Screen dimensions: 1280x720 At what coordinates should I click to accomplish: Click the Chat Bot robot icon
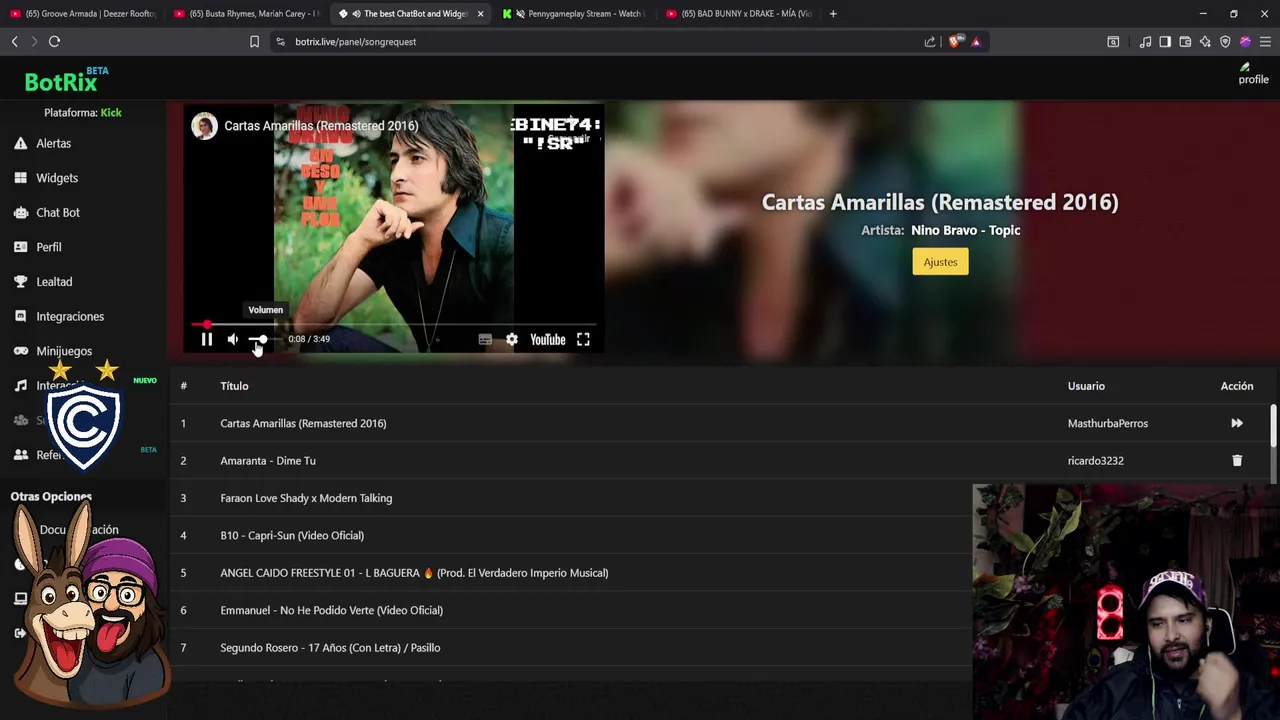(20, 212)
